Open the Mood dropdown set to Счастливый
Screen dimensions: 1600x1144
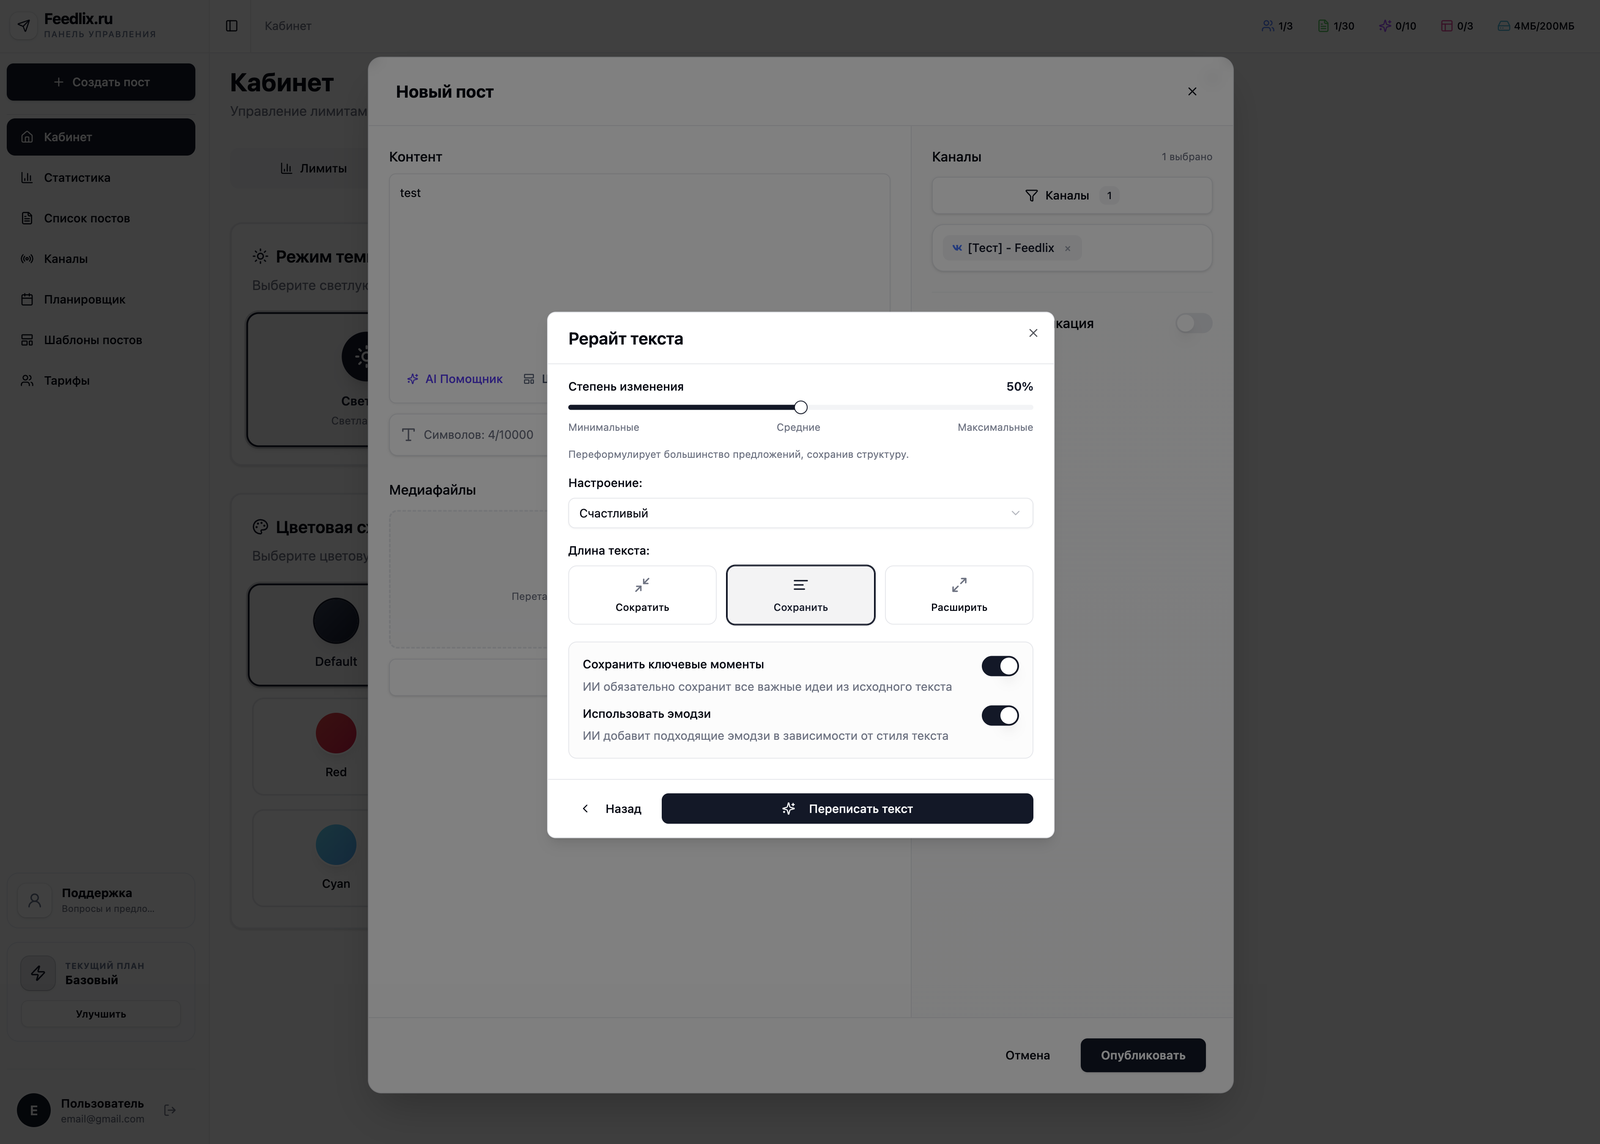[x=800, y=513]
